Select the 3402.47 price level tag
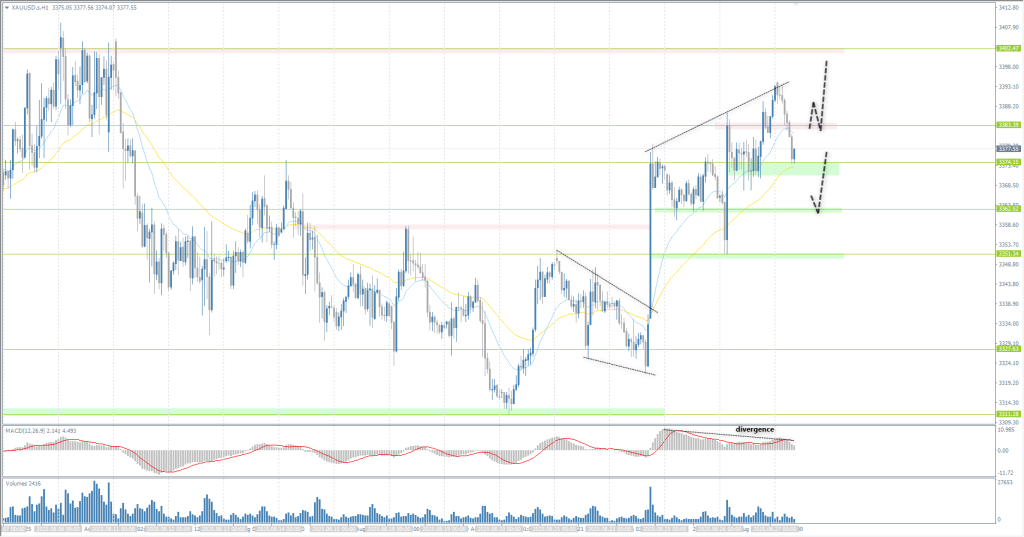The height and width of the screenshot is (537, 1024). tap(1008, 48)
